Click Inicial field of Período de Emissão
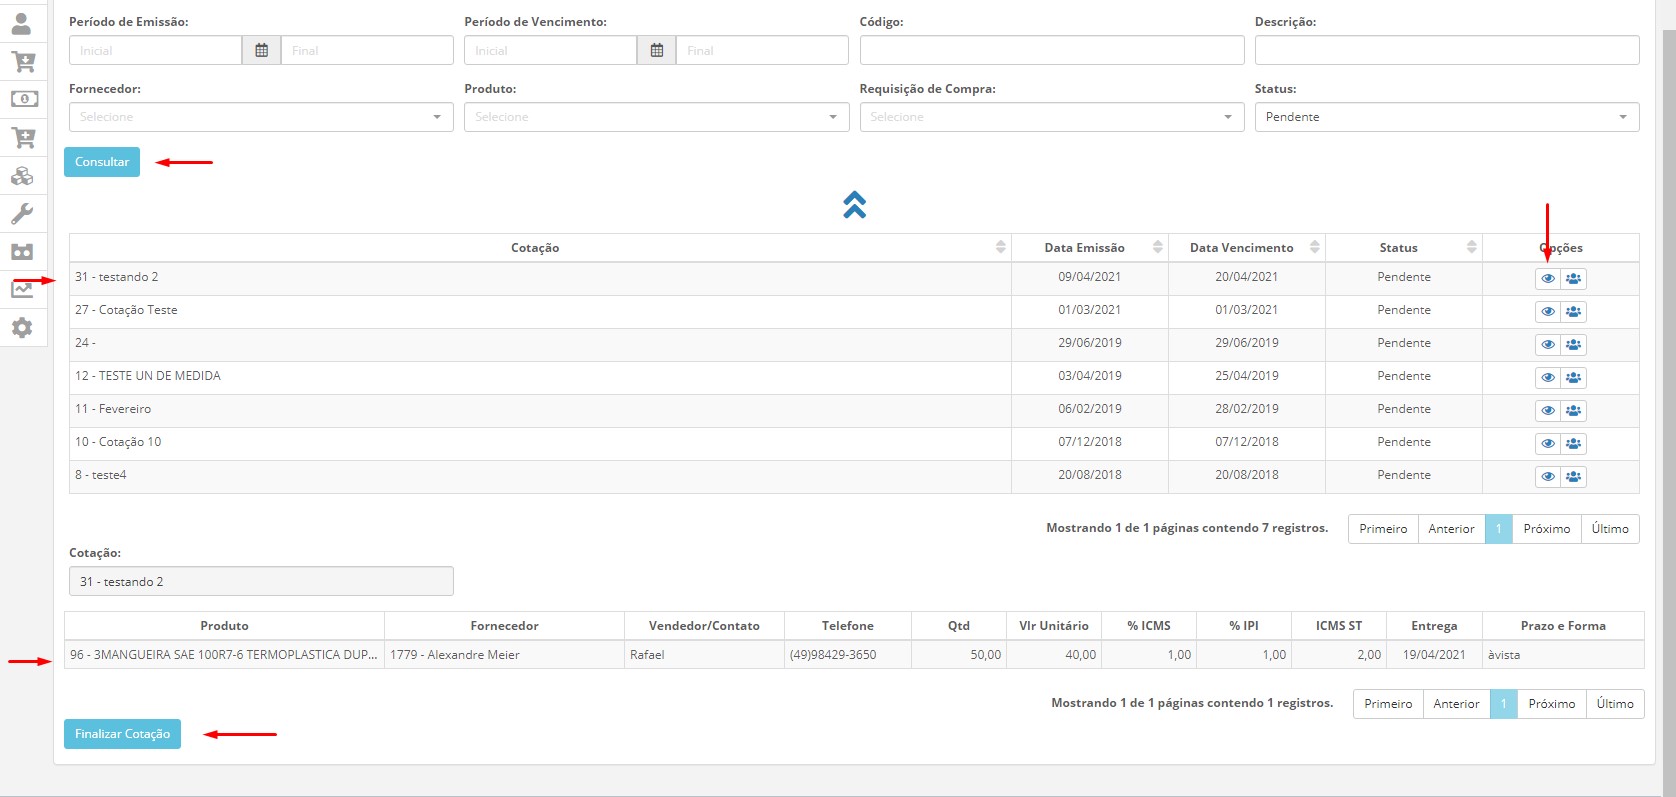This screenshot has width=1676, height=797. (155, 50)
